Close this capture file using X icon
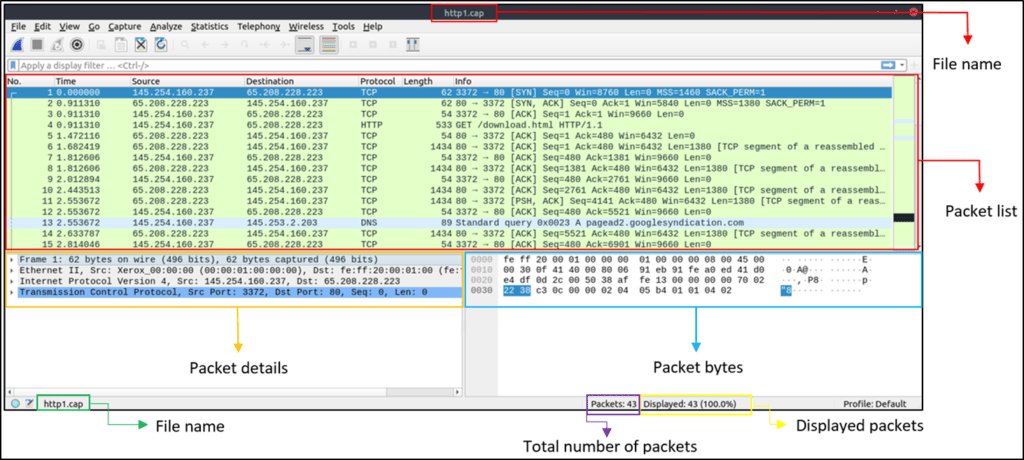This screenshot has width=1024, height=460. coord(140,45)
